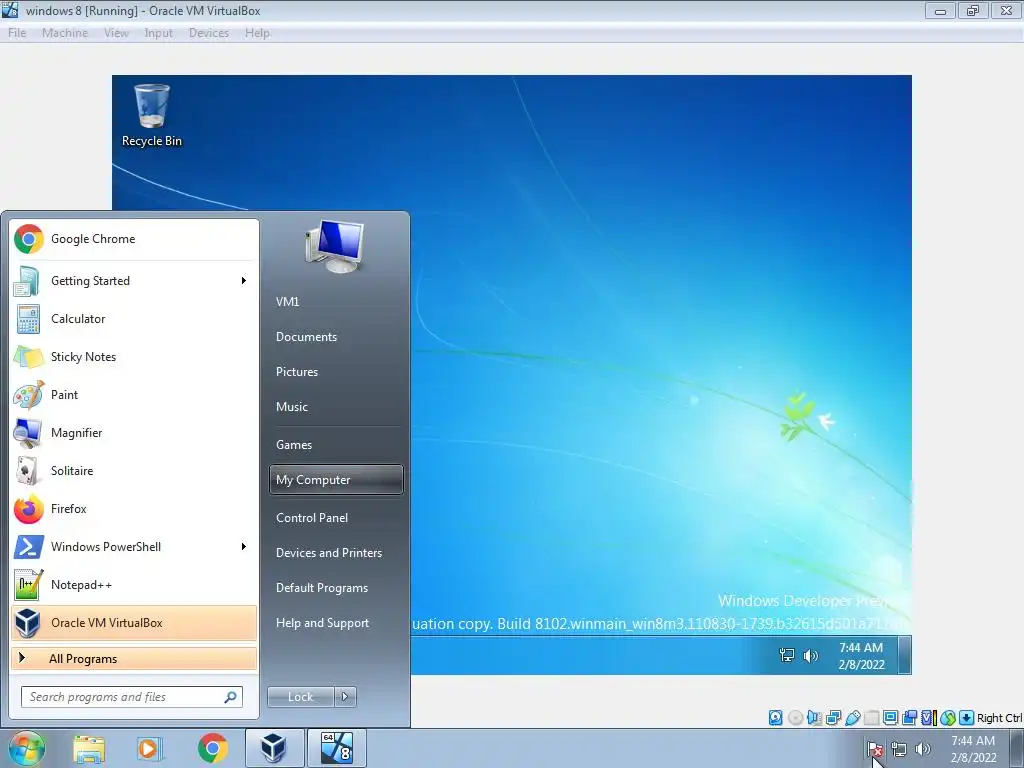Click the VirtualBox recording status indicator
Viewport: 1024px width, 768px height.
coord(909,718)
